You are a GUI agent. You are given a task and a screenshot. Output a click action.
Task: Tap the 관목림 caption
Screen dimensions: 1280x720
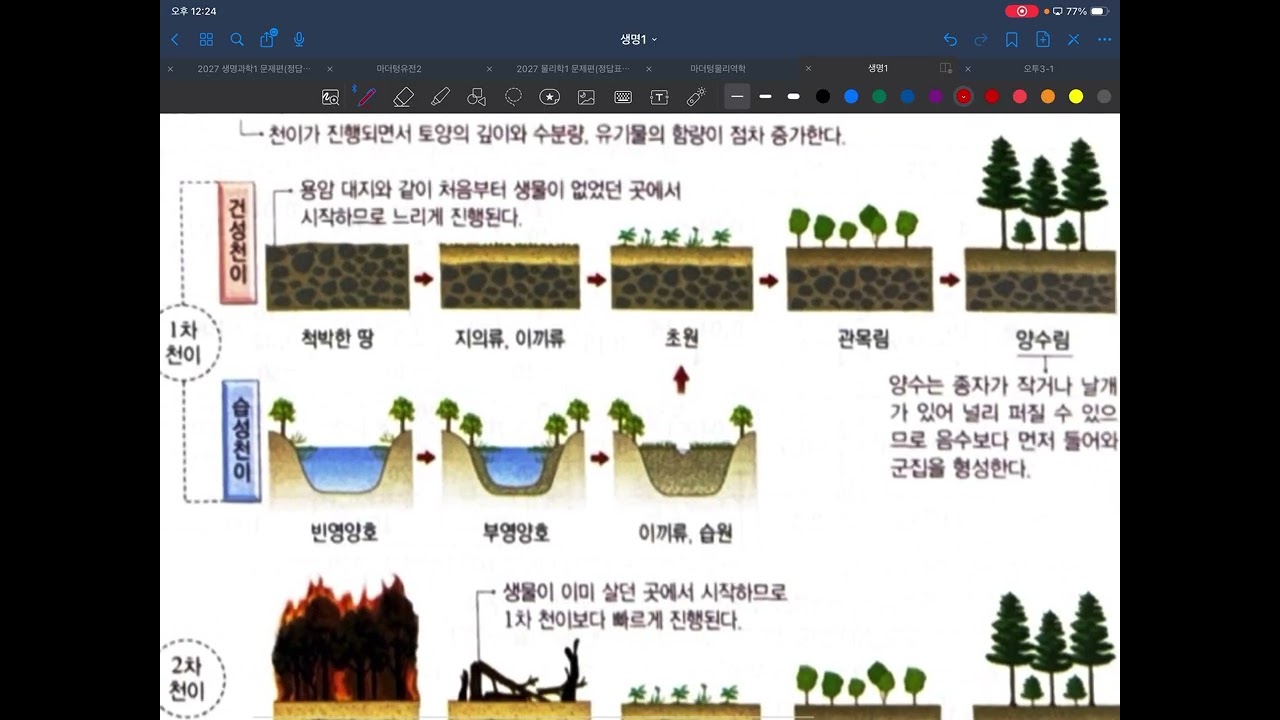(x=863, y=338)
